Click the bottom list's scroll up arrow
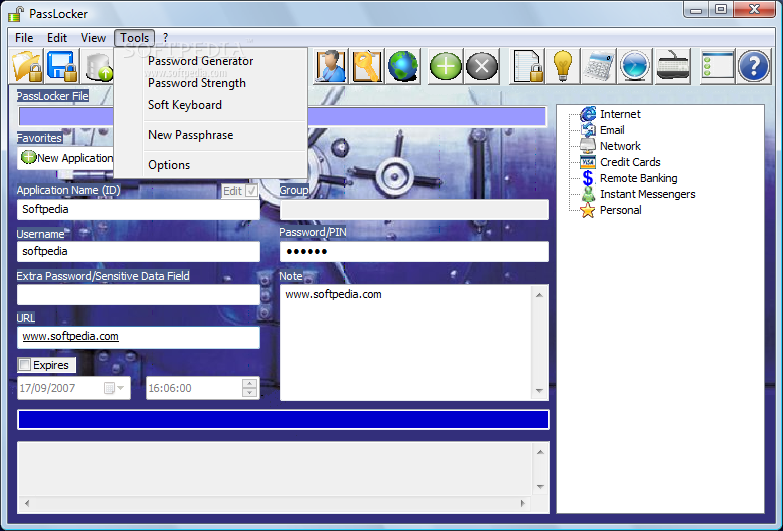 point(540,452)
